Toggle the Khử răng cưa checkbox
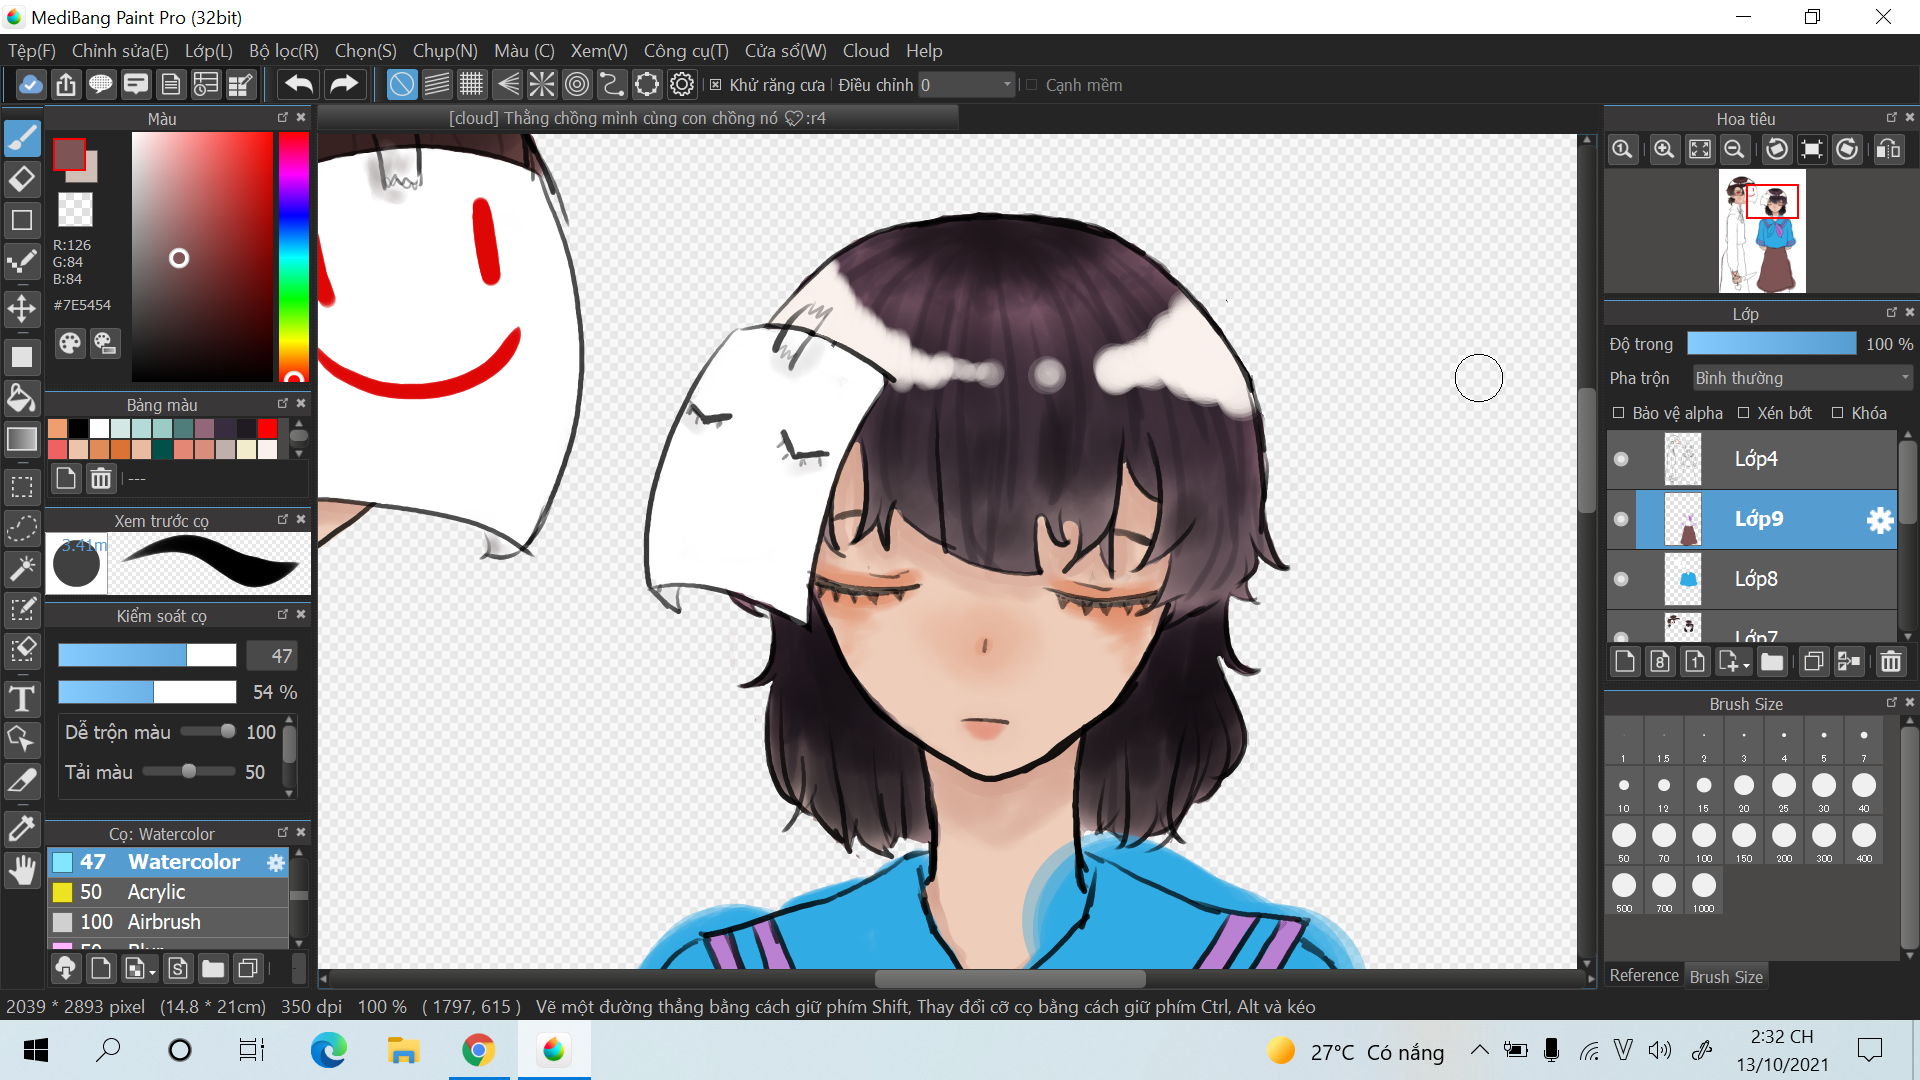 tap(716, 85)
